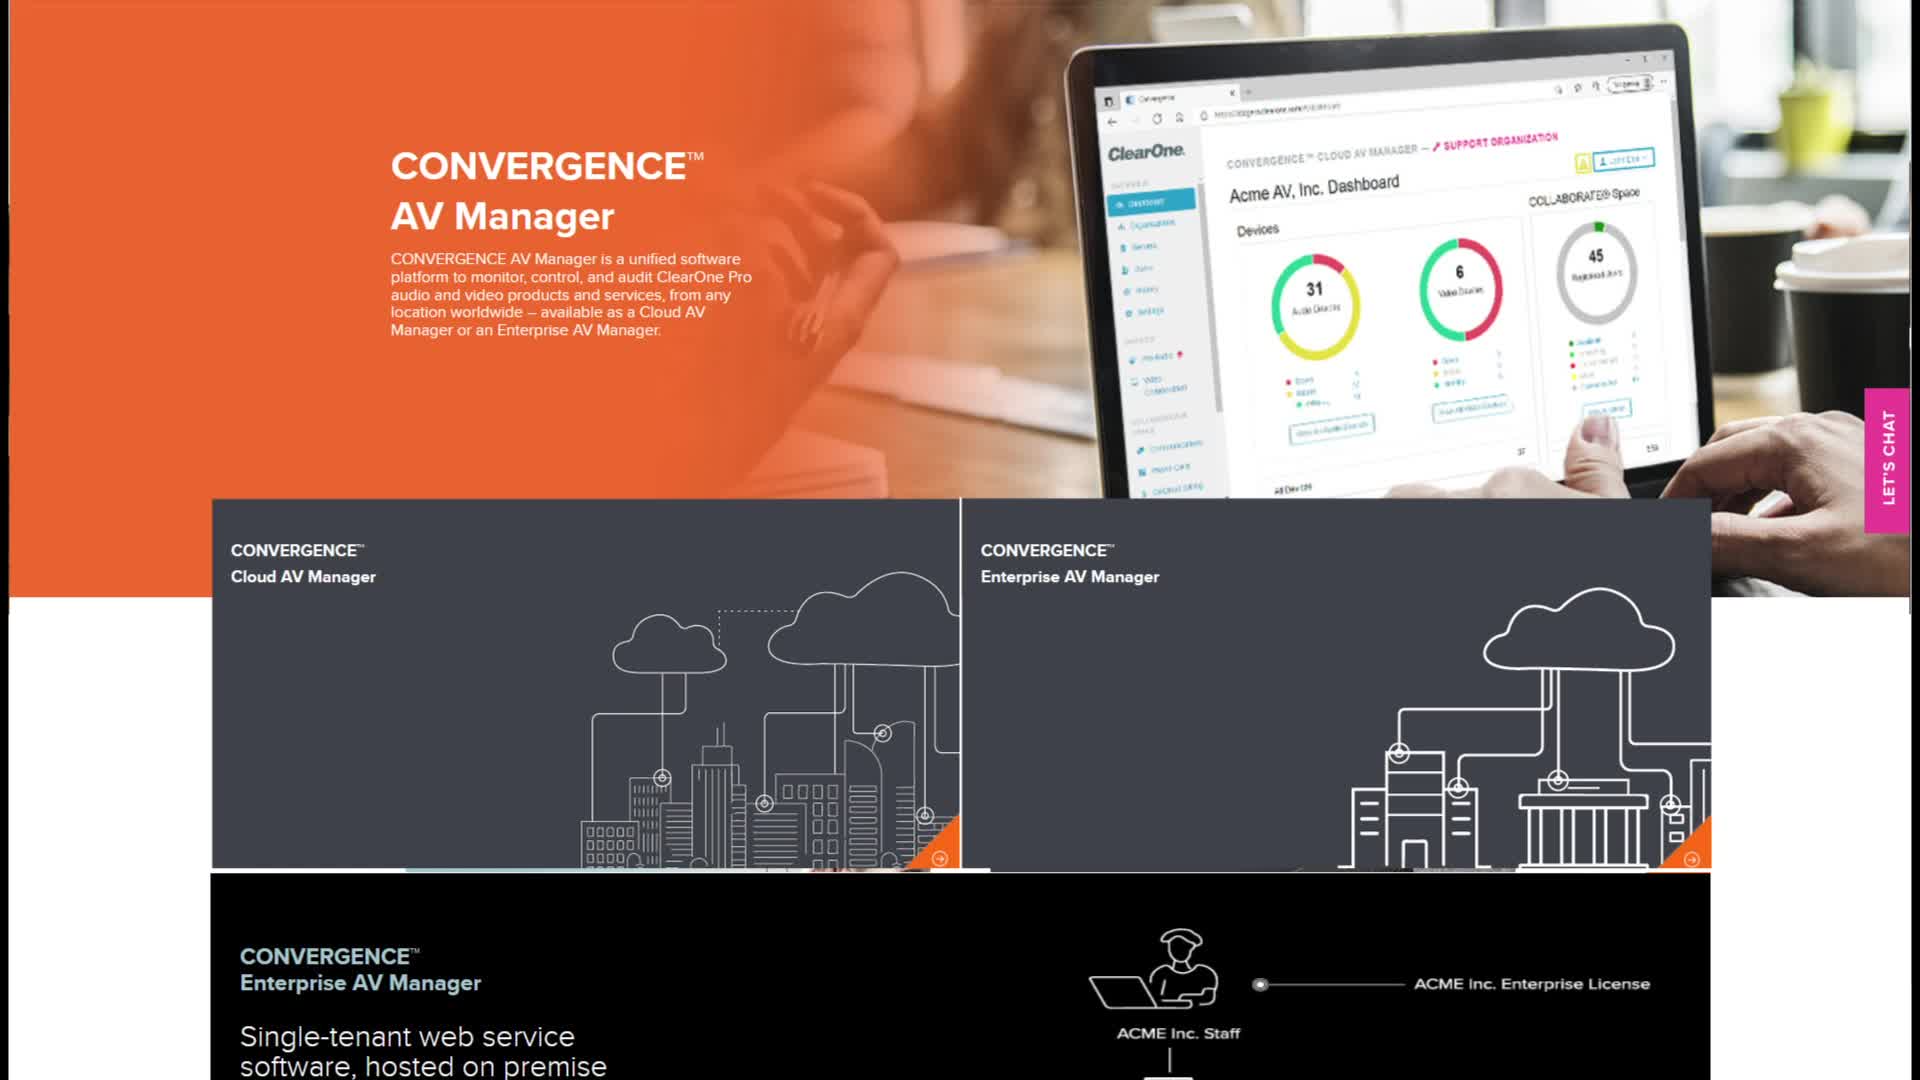Click the user profile icon at top right
The height and width of the screenshot is (1080, 1920).
[x=1605, y=159]
